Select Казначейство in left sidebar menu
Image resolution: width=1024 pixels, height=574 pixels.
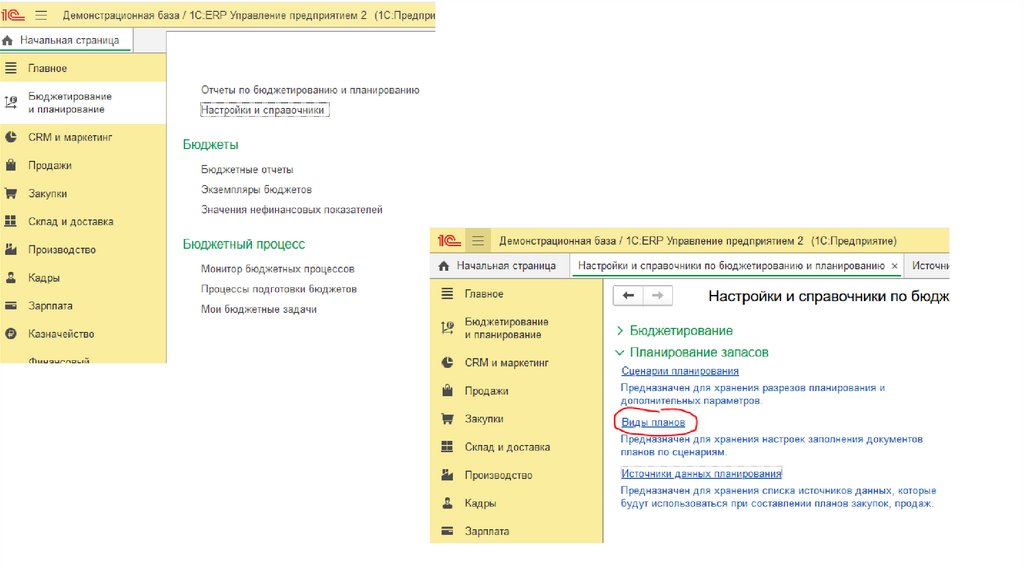click(61, 334)
